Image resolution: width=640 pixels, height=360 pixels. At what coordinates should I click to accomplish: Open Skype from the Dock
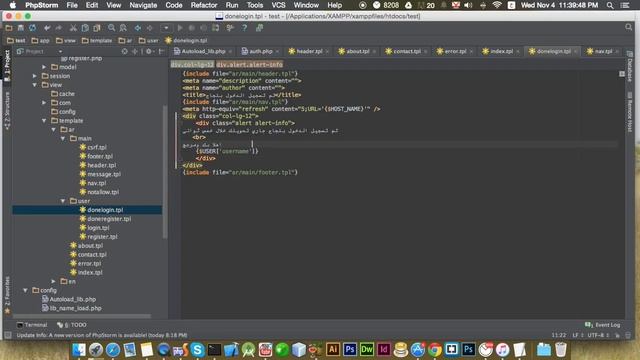(197, 350)
